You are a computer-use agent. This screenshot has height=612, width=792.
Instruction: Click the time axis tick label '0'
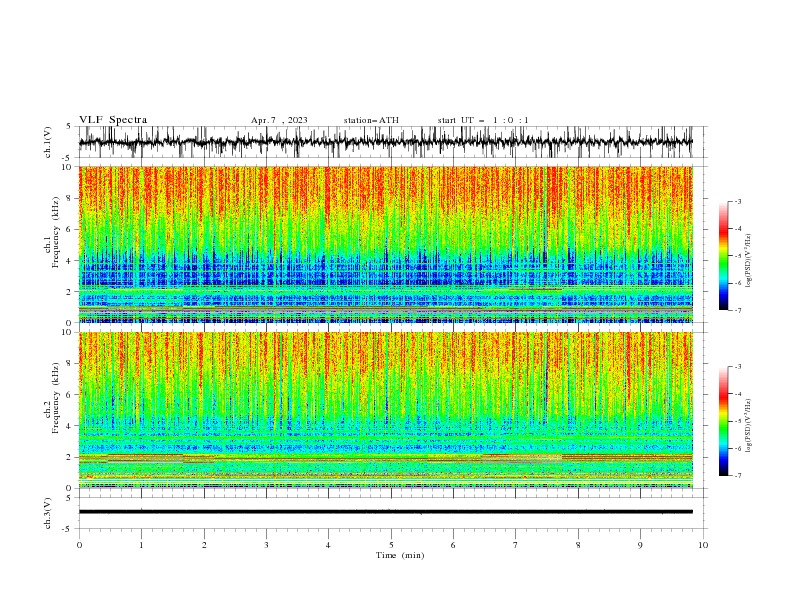point(79,545)
